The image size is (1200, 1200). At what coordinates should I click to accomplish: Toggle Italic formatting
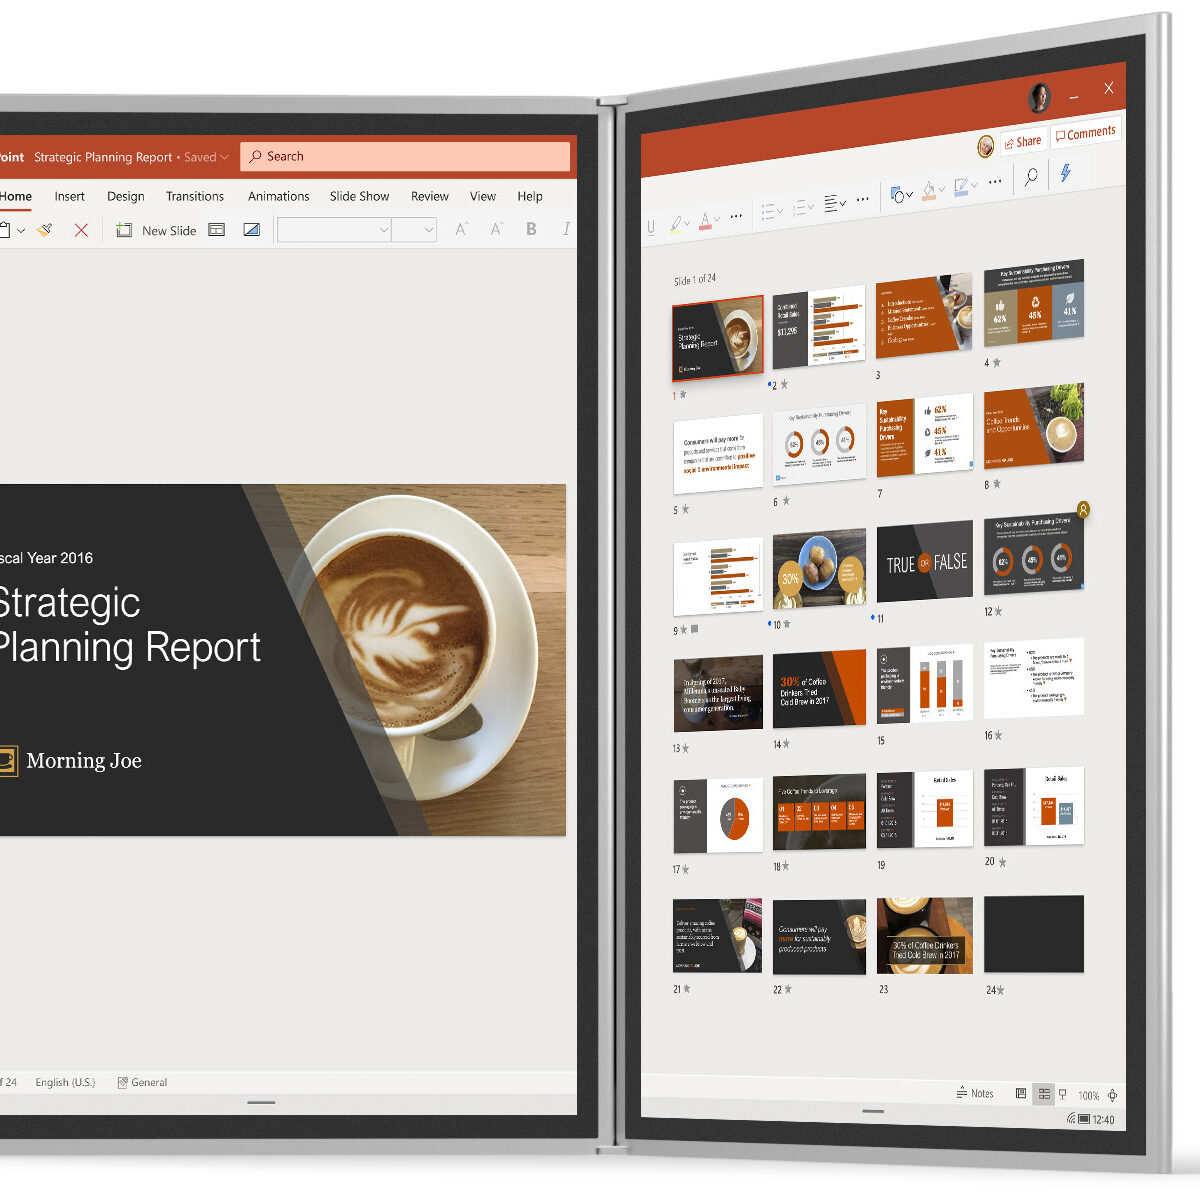[x=566, y=229]
